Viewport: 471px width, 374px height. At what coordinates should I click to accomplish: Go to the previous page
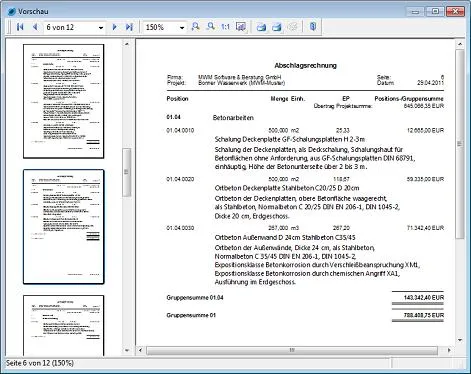[x=35, y=27]
